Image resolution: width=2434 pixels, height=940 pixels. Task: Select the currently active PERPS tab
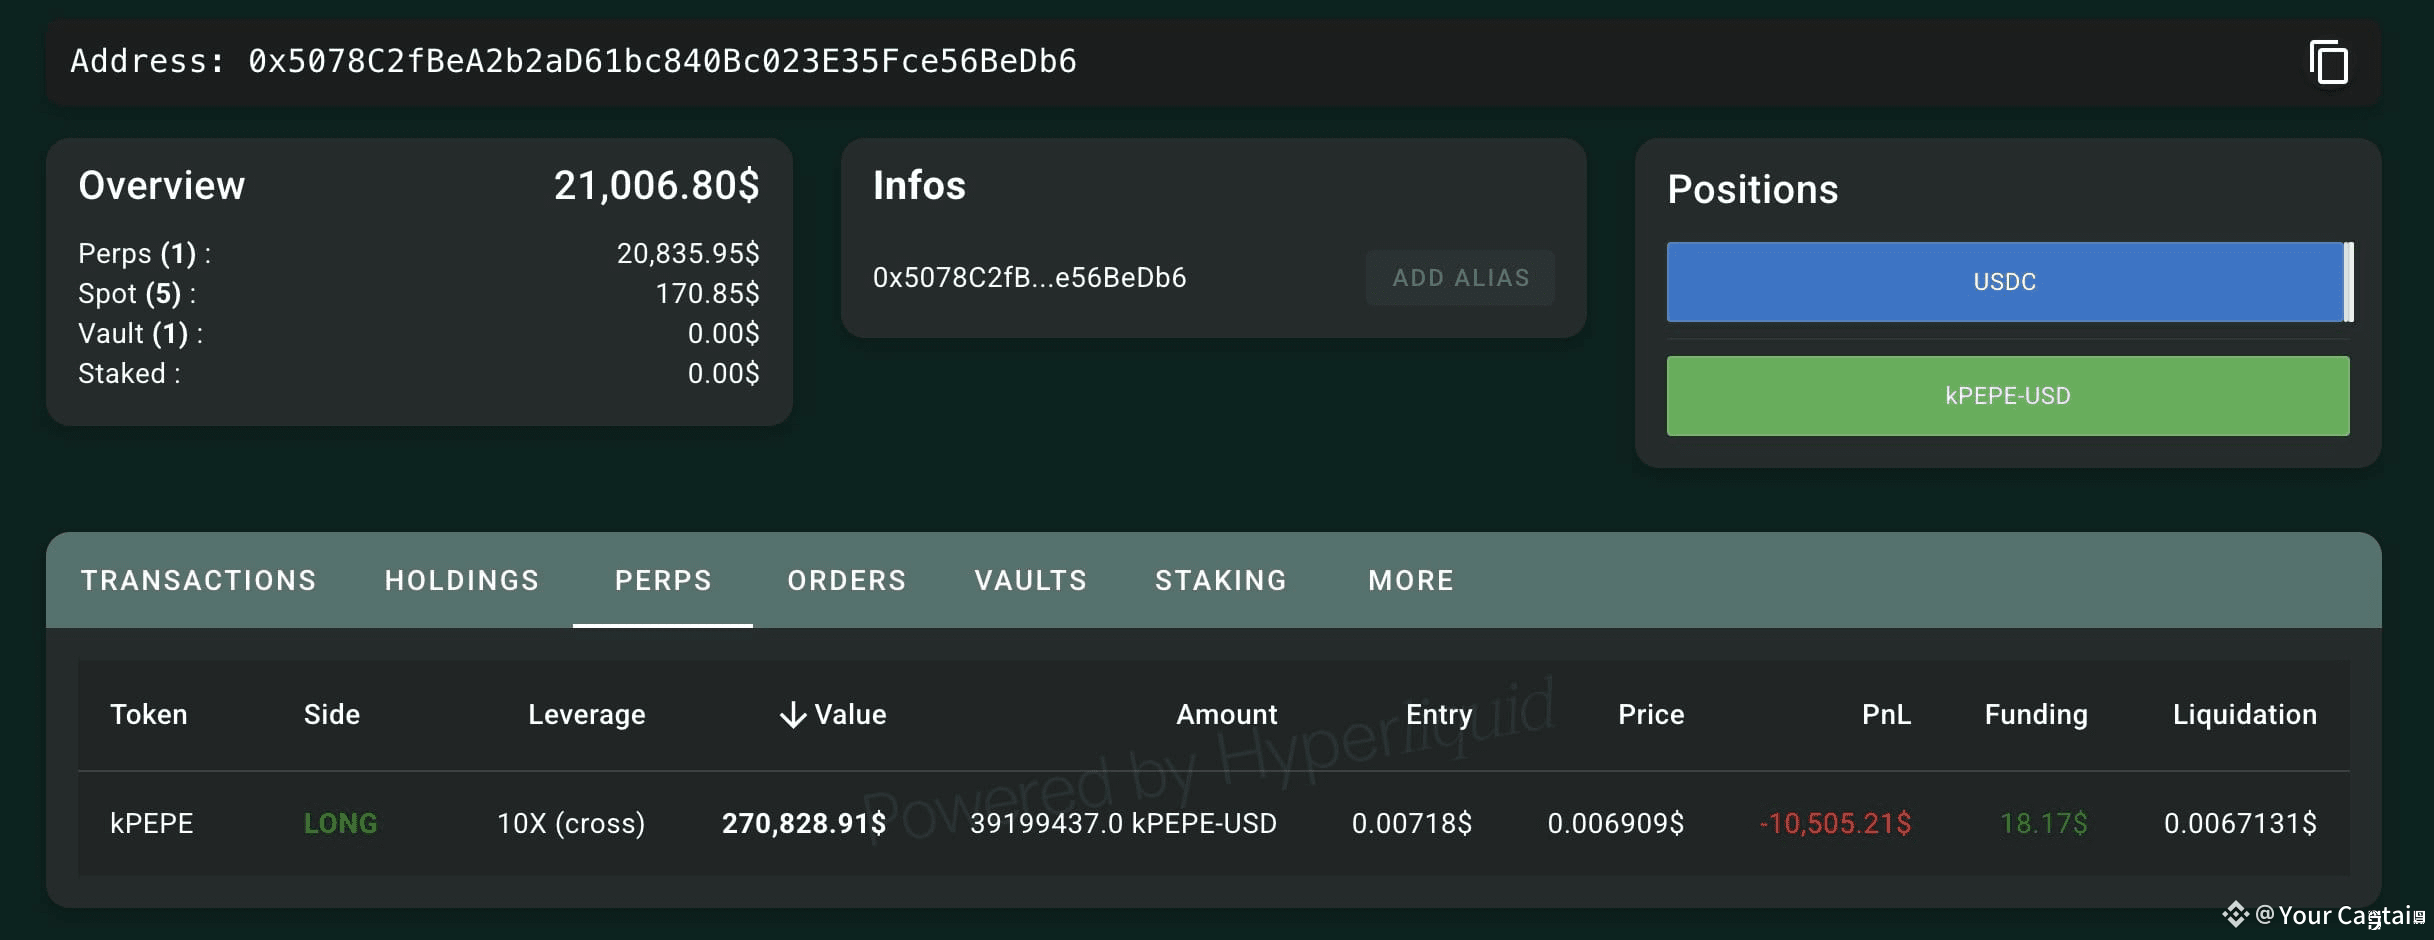(663, 580)
